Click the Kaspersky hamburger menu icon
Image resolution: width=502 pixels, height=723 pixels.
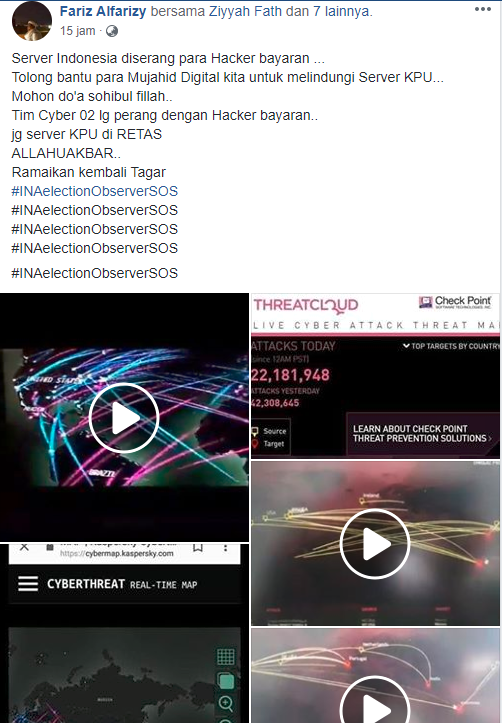[28, 584]
